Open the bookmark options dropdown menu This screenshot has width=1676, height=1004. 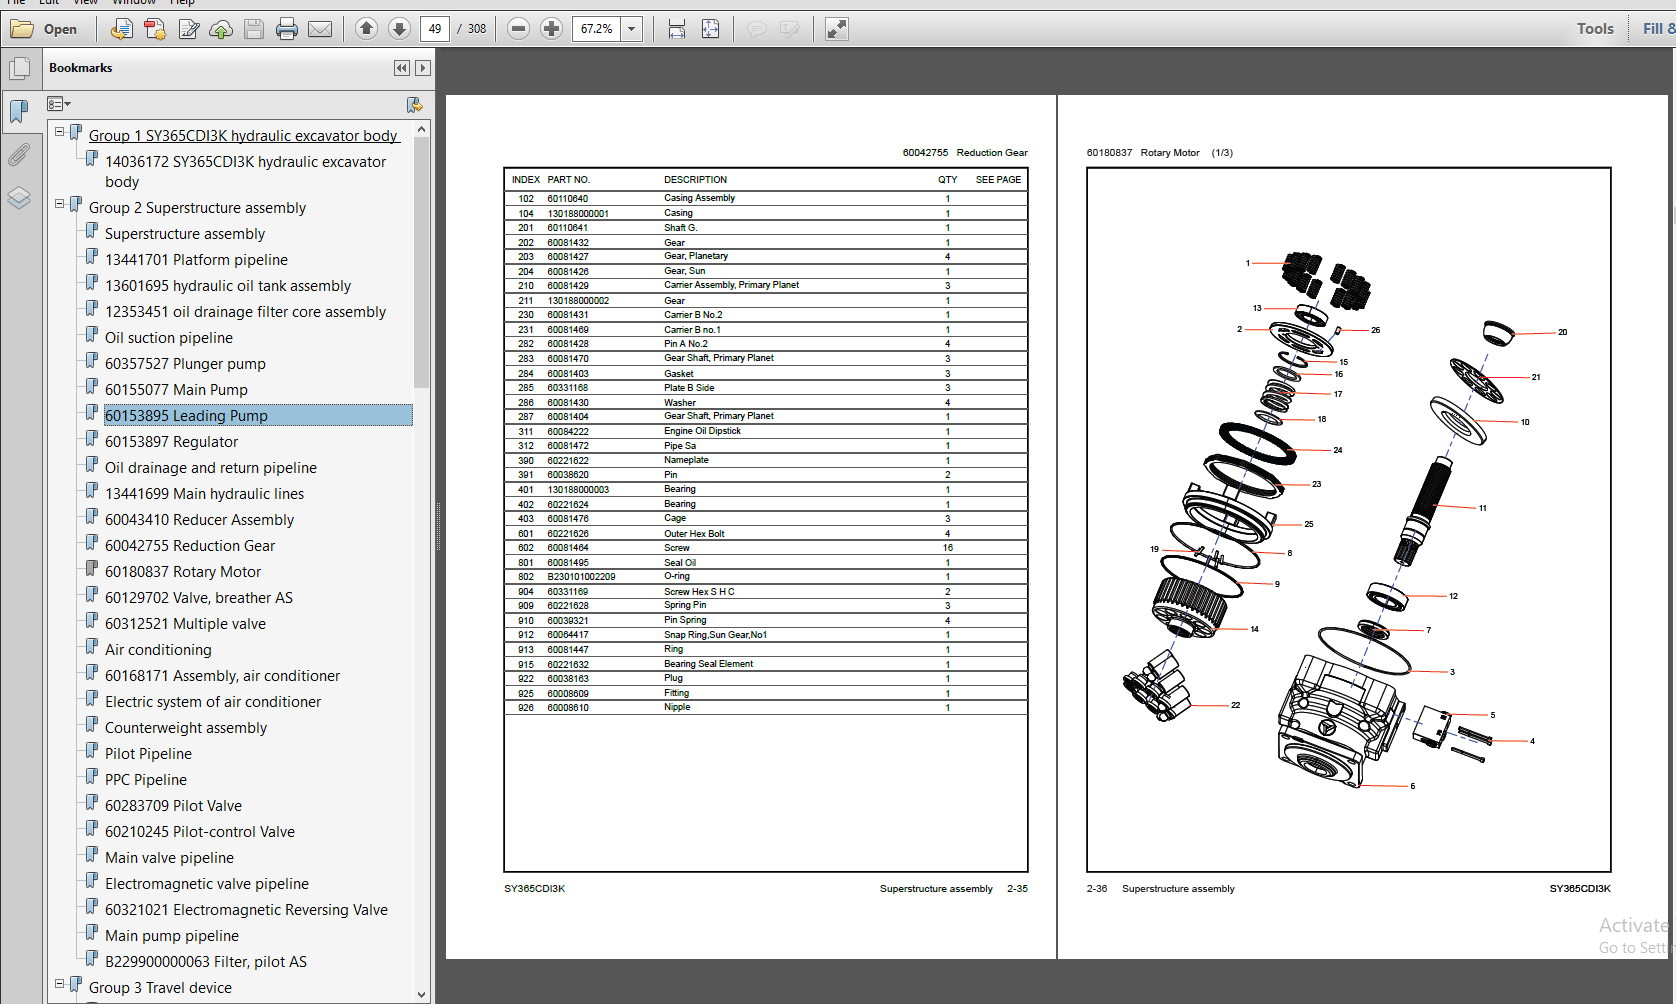point(58,103)
